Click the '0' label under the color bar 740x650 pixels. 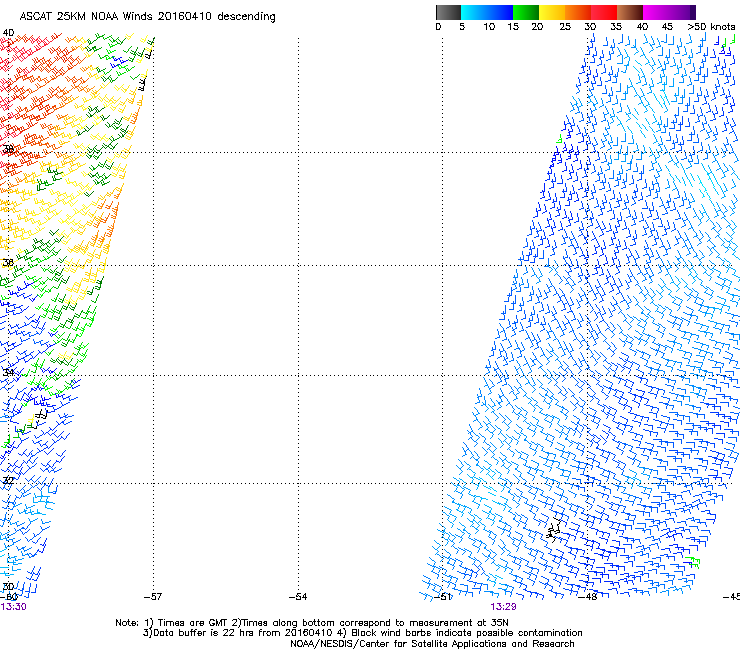click(438, 27)
